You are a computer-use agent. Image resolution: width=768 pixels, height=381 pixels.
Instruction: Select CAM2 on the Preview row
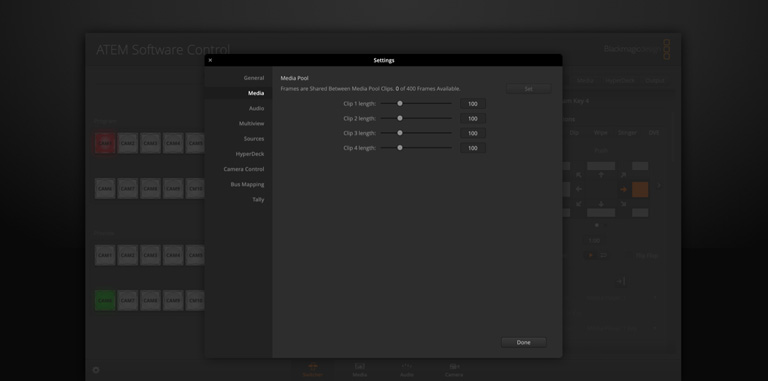(128, 255)
